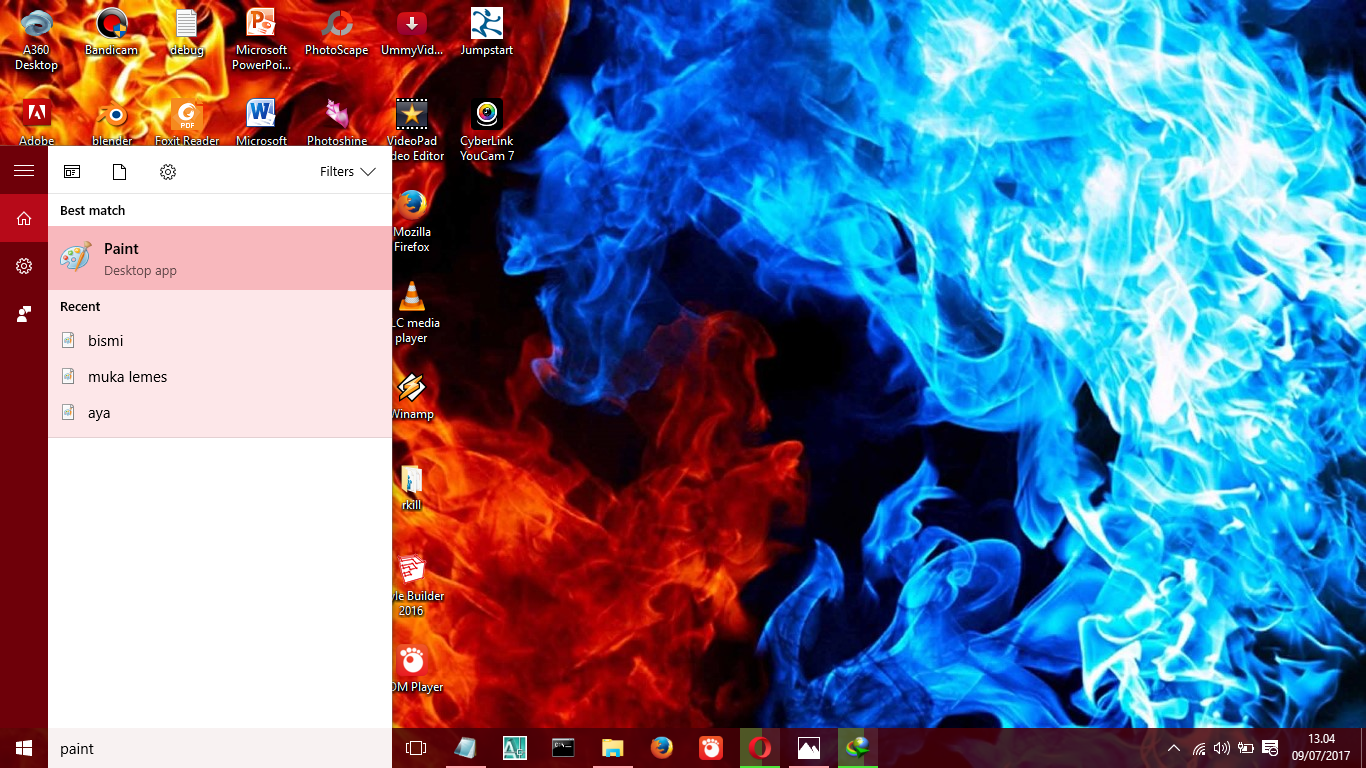
Task: Click the hamburger menu in search panel
Action: pos(24,171)
